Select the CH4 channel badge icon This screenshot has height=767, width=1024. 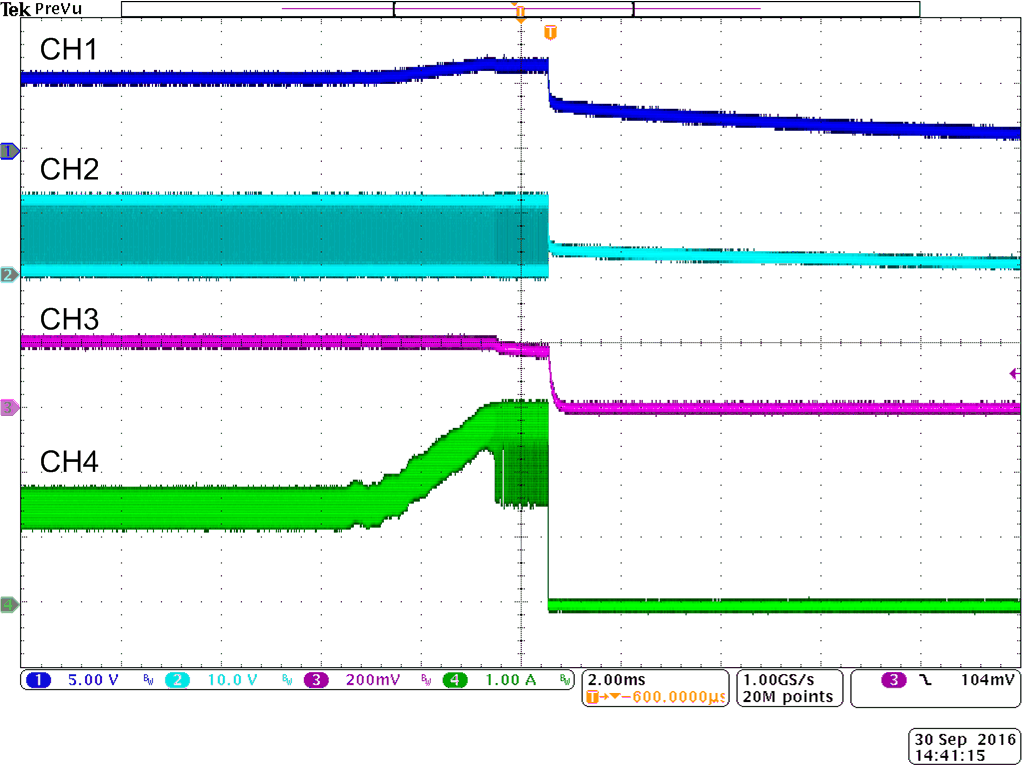pyautogui.click(x=455, y=680)
